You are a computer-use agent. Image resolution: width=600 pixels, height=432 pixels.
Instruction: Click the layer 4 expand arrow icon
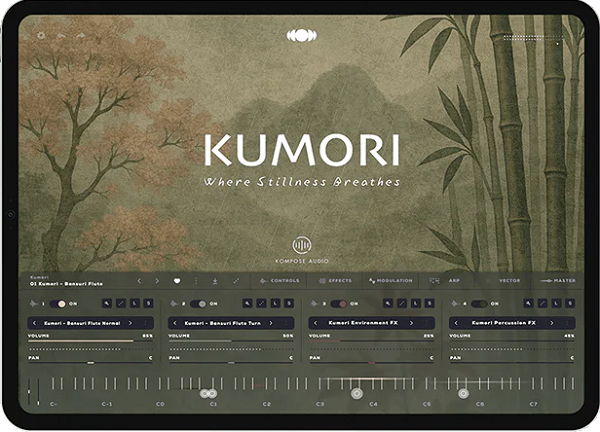[542, 303]
